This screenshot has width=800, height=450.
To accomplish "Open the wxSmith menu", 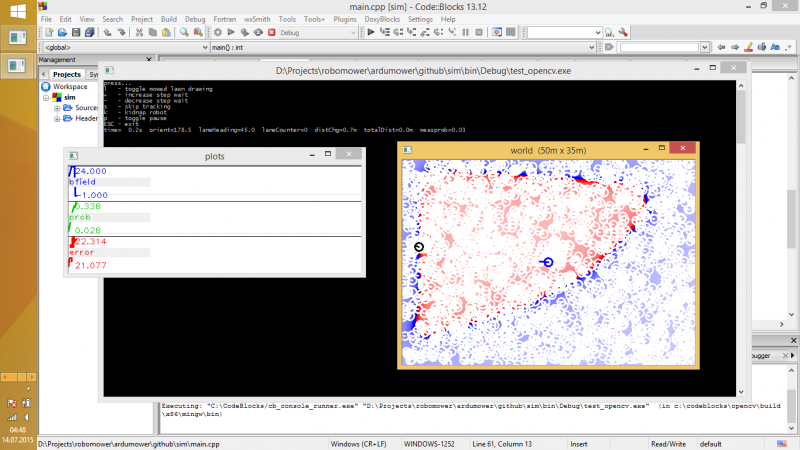I will click(x=257, y=19).
